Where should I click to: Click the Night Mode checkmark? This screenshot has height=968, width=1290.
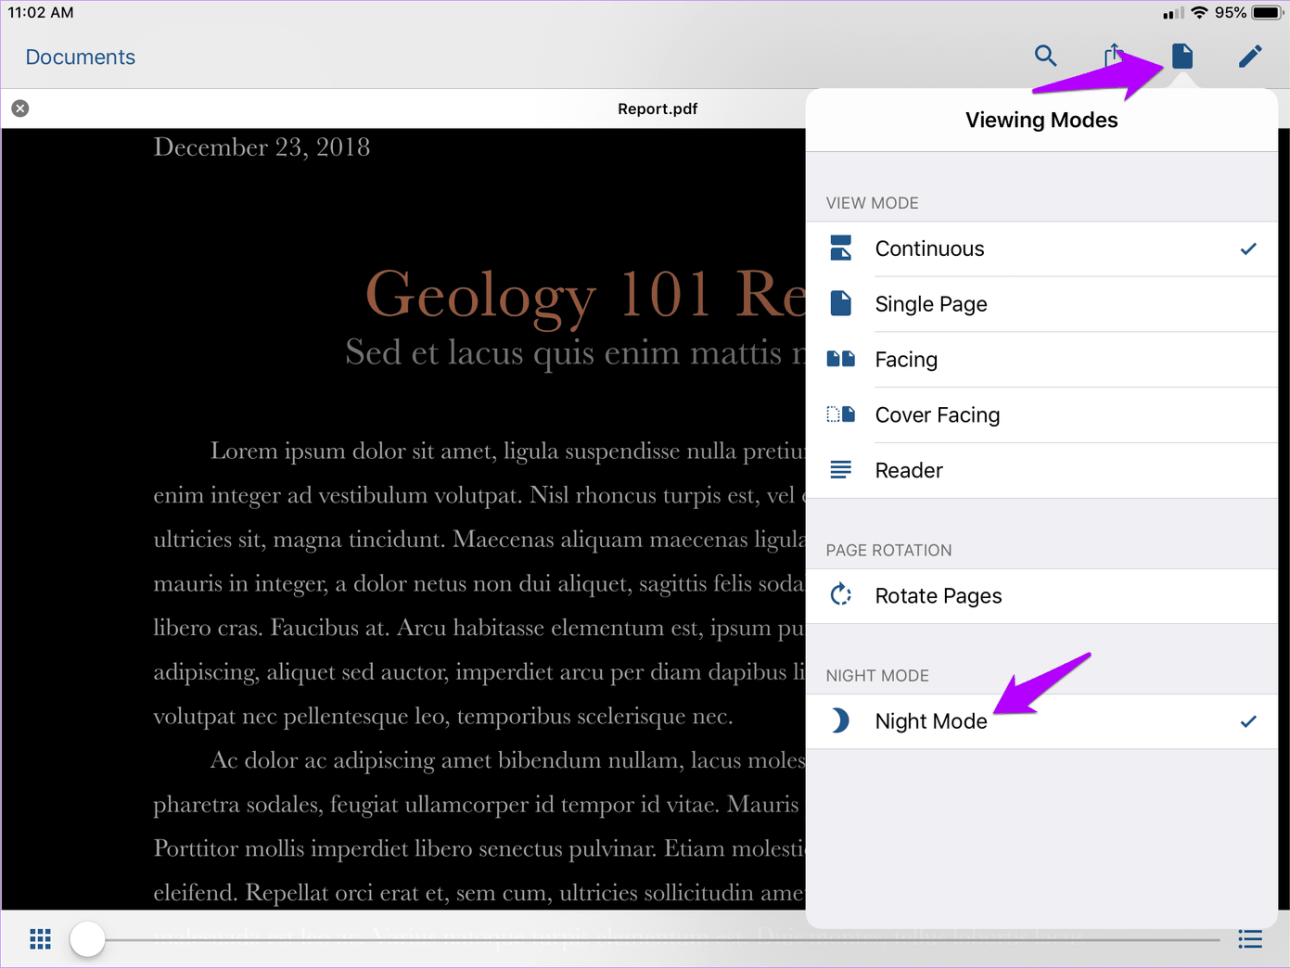pos(1248,721)
